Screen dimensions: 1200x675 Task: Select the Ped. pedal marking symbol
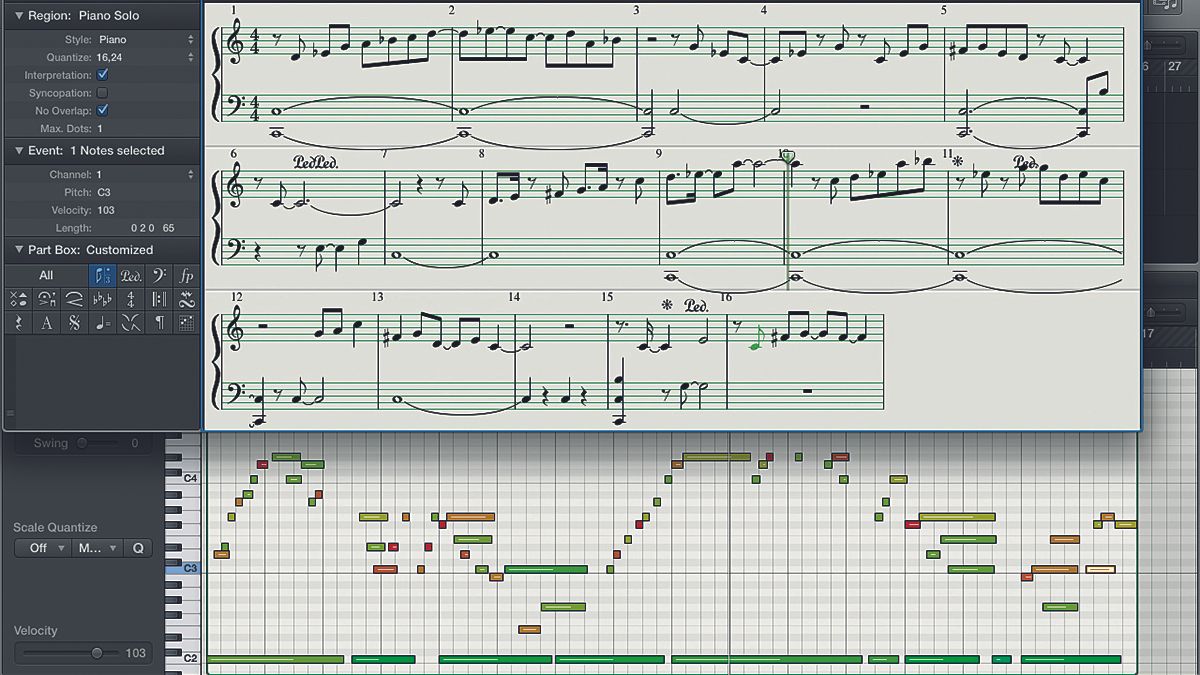coord(131,275)
